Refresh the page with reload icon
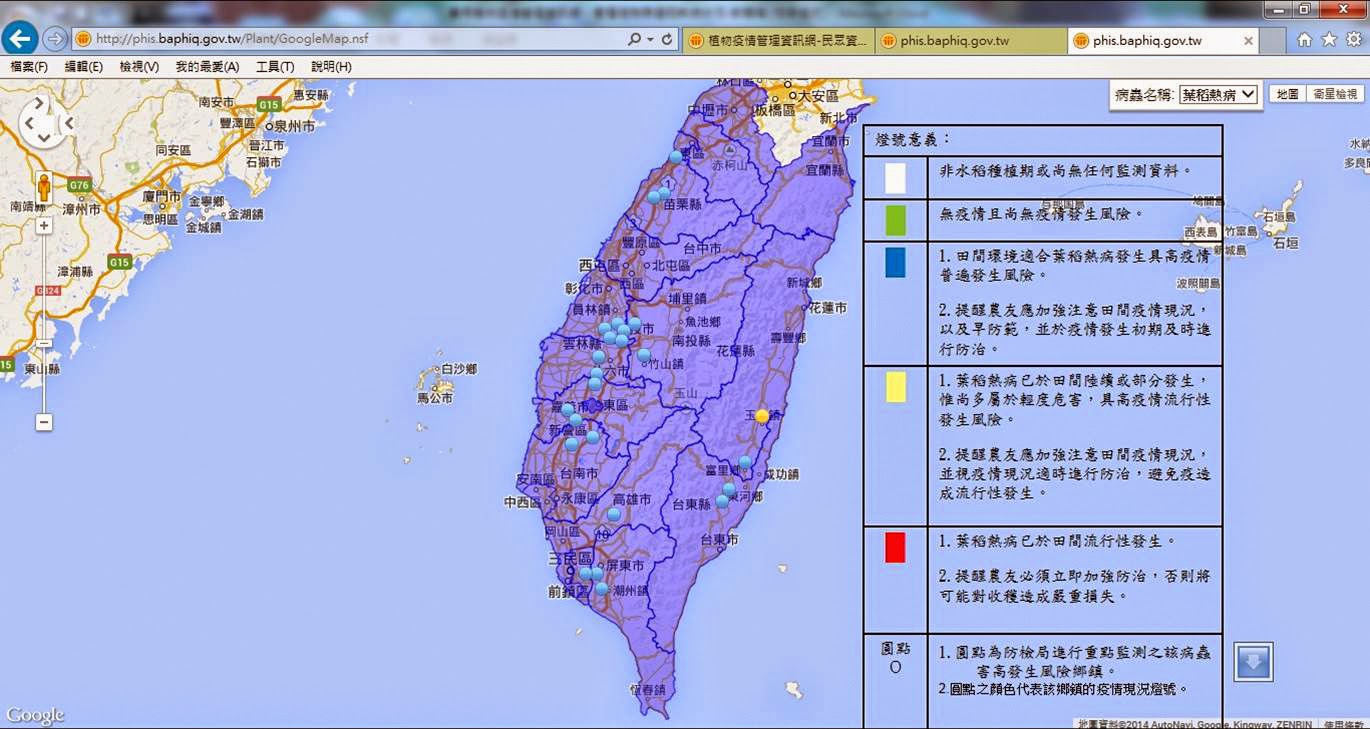The image size is (1370, 729). point(667,40)
